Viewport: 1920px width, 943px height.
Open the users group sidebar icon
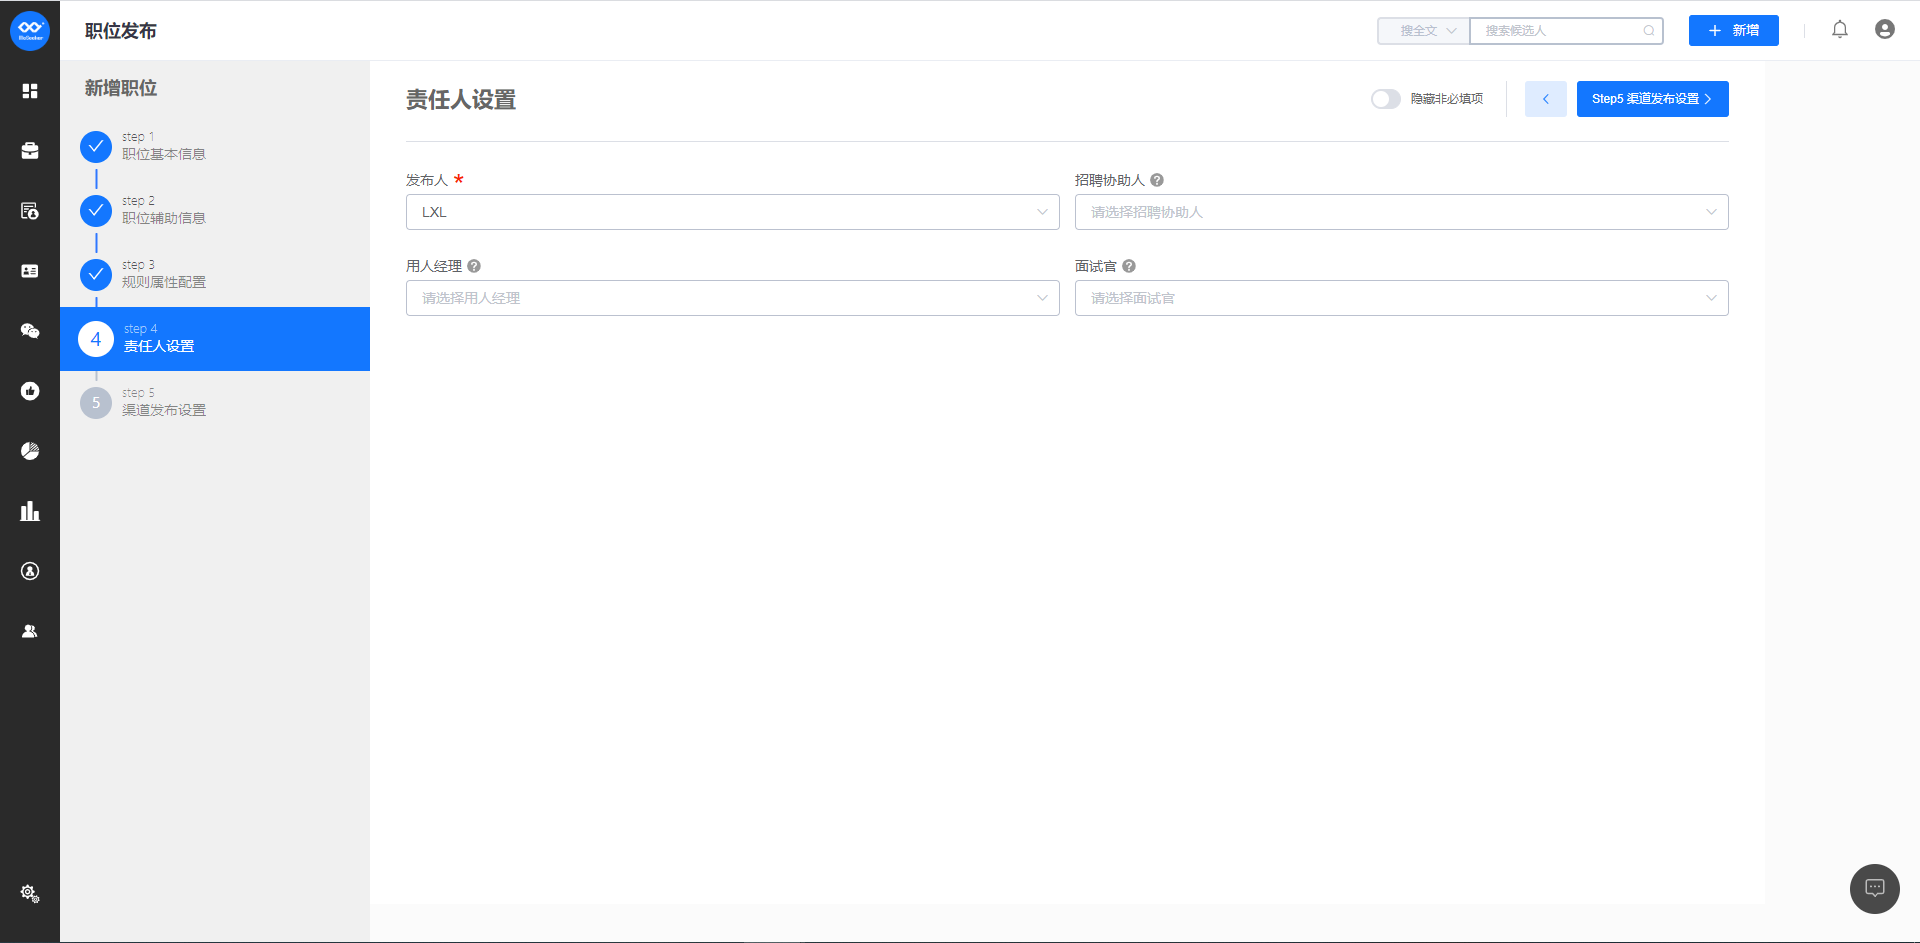[30, 631]
